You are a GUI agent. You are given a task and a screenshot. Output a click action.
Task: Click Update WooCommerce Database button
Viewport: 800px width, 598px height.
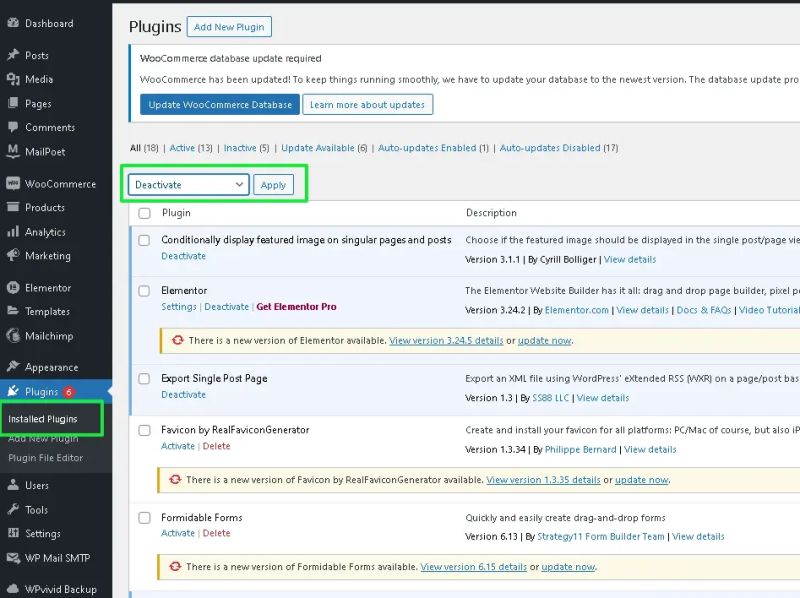[x=220, y=105]
